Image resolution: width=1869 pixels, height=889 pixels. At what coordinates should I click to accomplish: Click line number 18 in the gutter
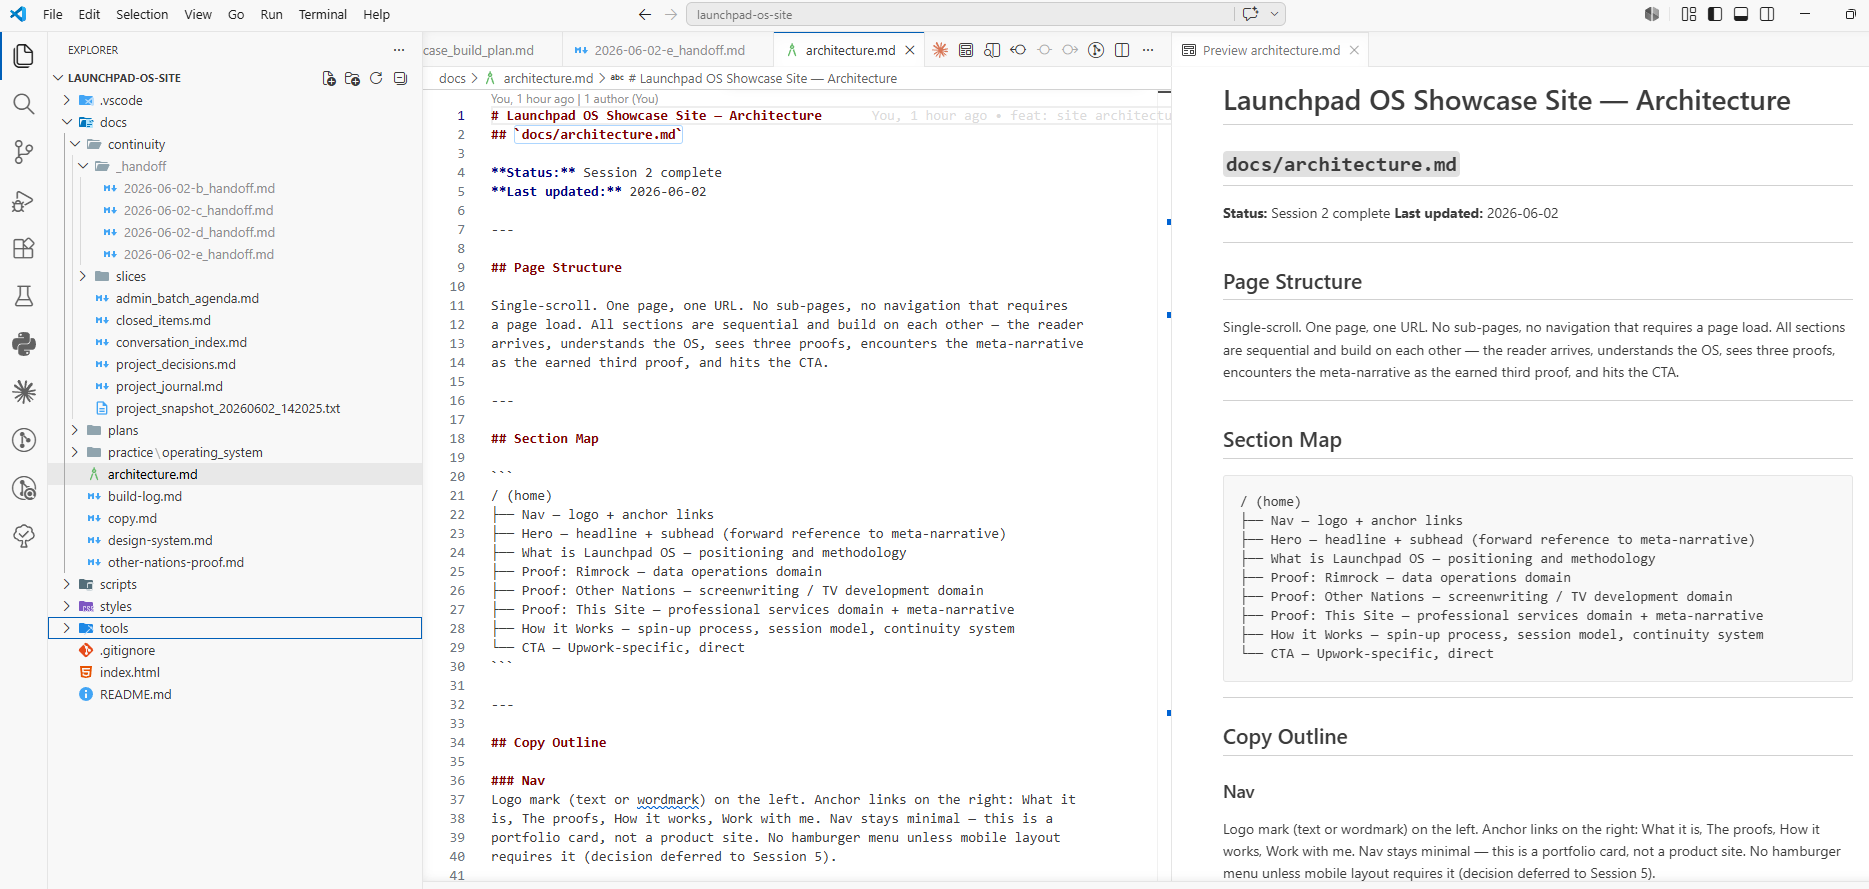(457, 438)
